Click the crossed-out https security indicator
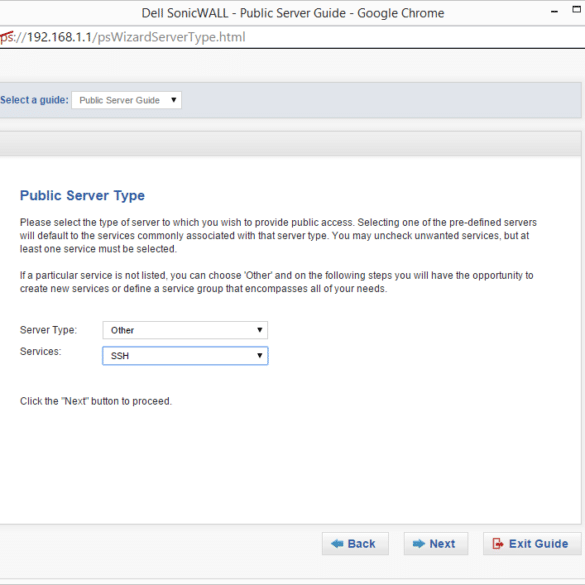The image size is (585, 585). coord(7,37)
